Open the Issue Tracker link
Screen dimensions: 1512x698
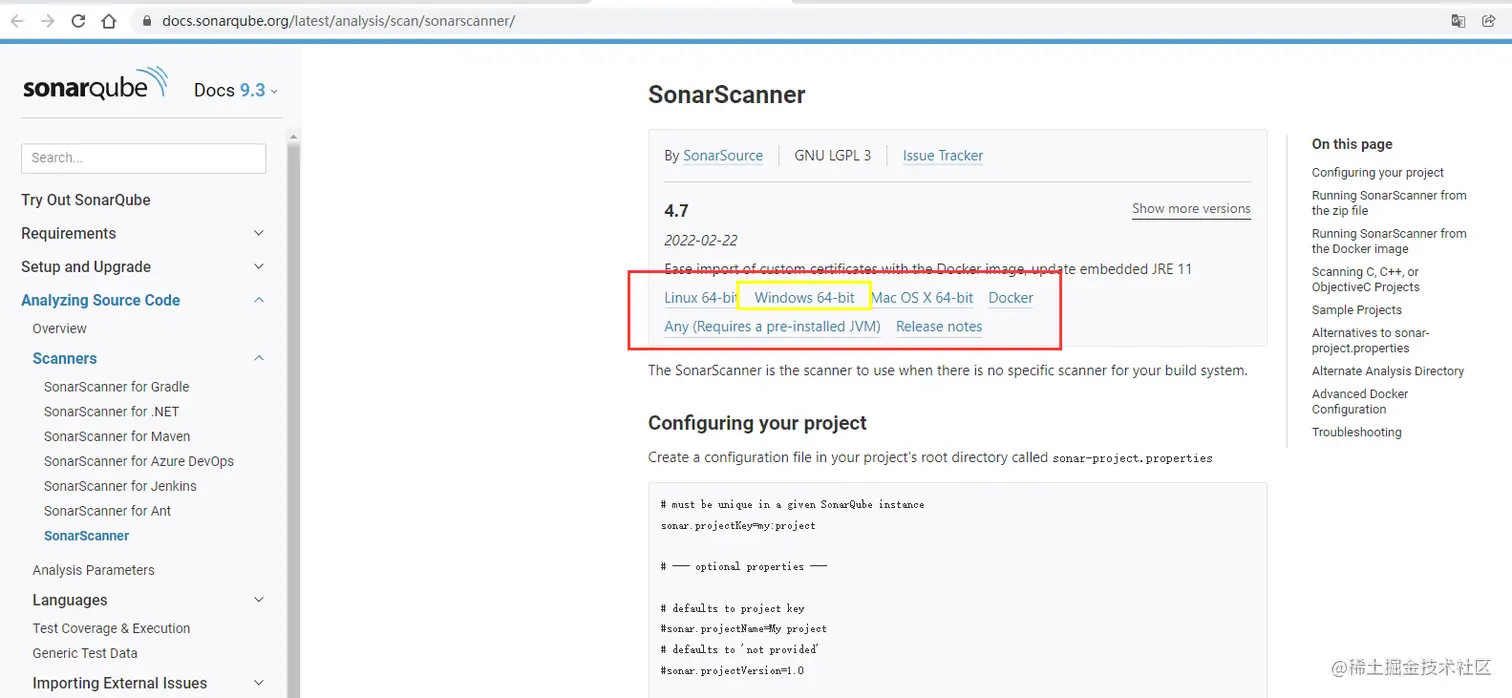click(943, 156)
